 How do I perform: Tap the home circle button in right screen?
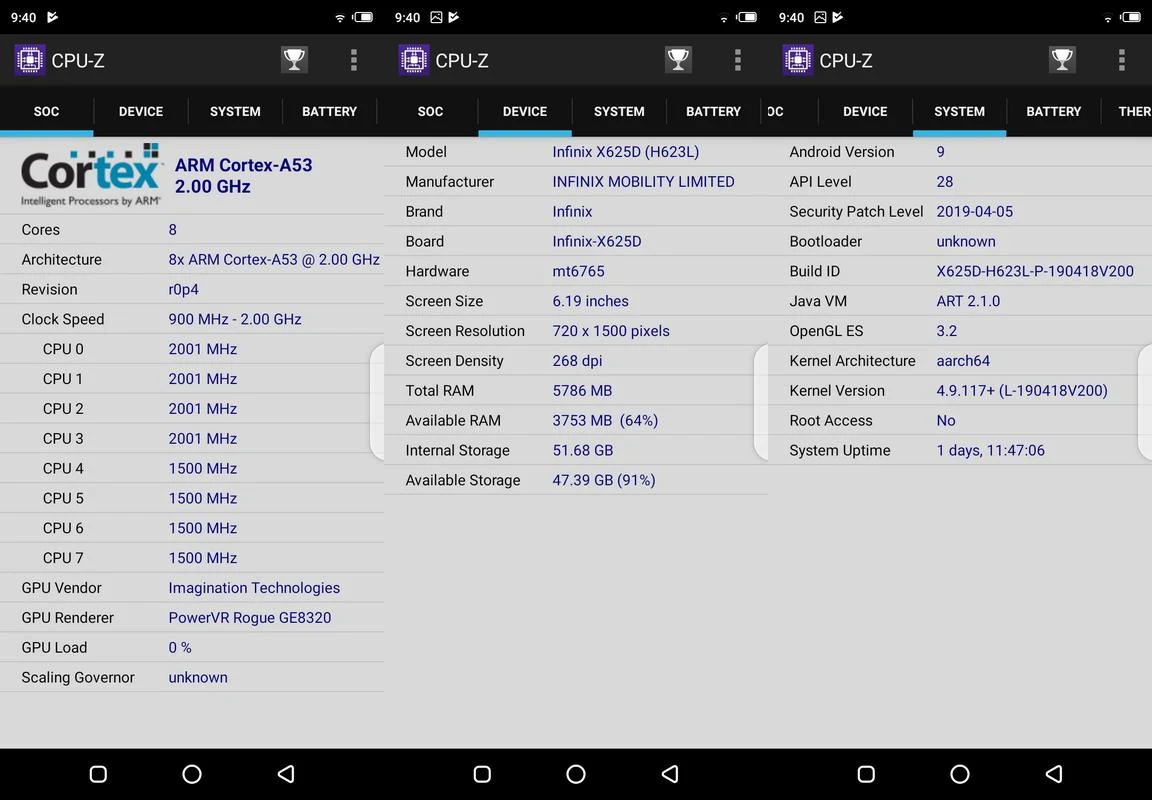point(960,774)
